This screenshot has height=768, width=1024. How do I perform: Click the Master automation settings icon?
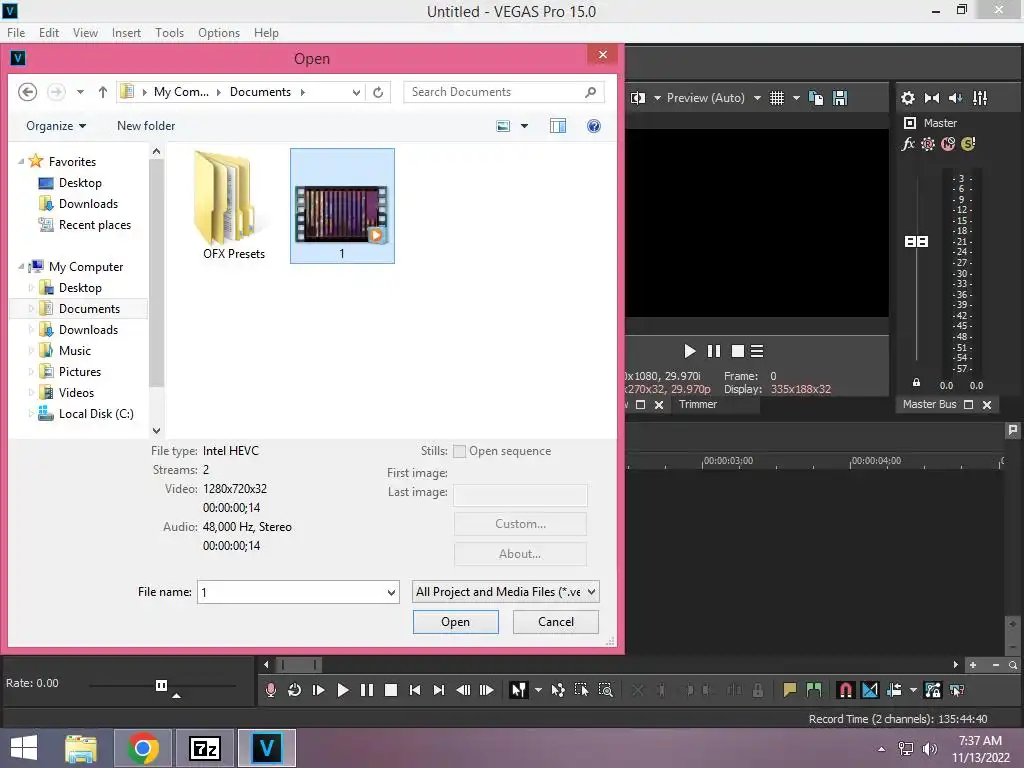(x=928, y=144)
